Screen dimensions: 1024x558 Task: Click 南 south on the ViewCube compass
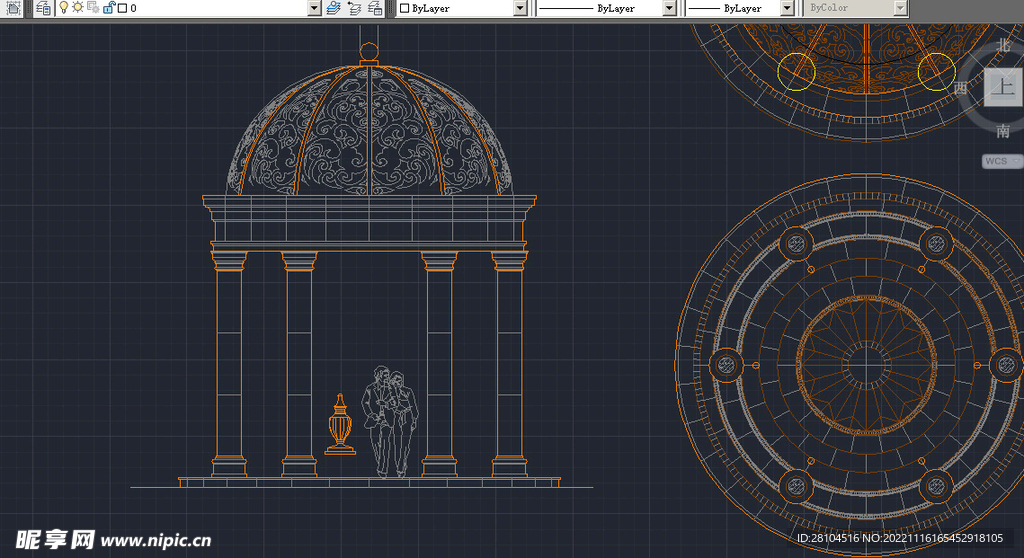point(1002,131)
